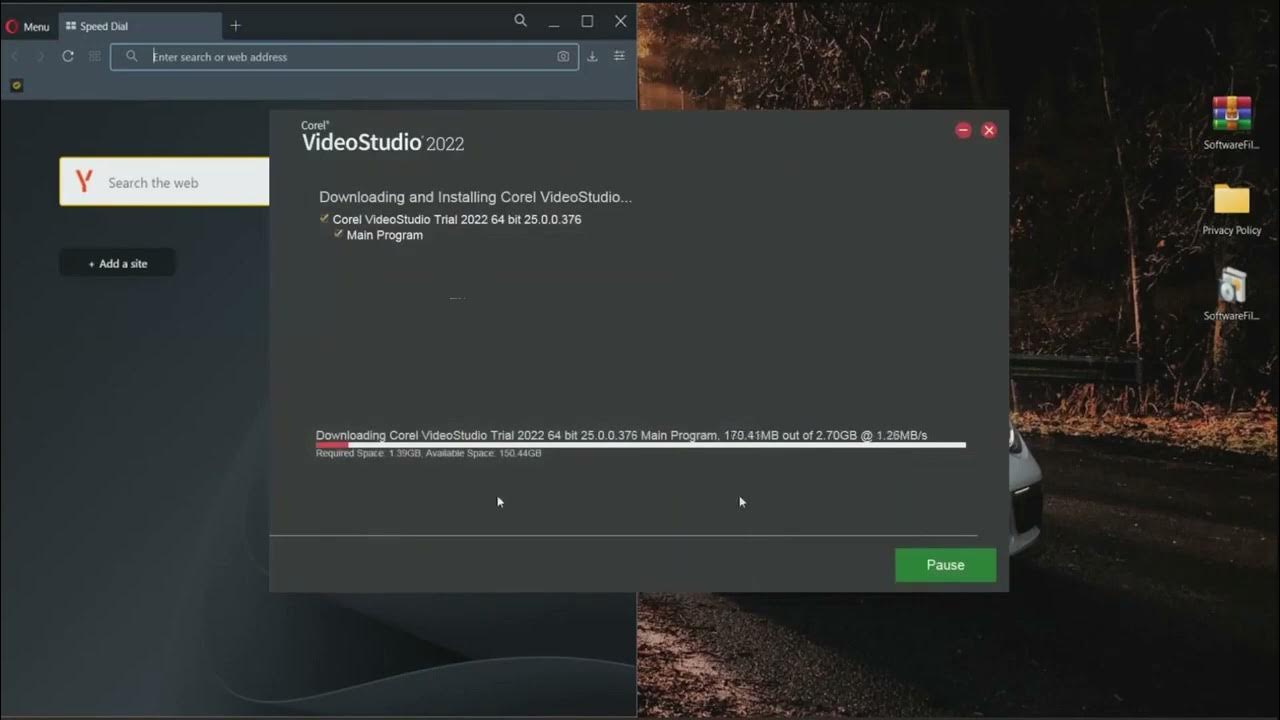Open the Opera Menu button
This screenshot has width=1280, height=720.
click(x=27, y=26)
